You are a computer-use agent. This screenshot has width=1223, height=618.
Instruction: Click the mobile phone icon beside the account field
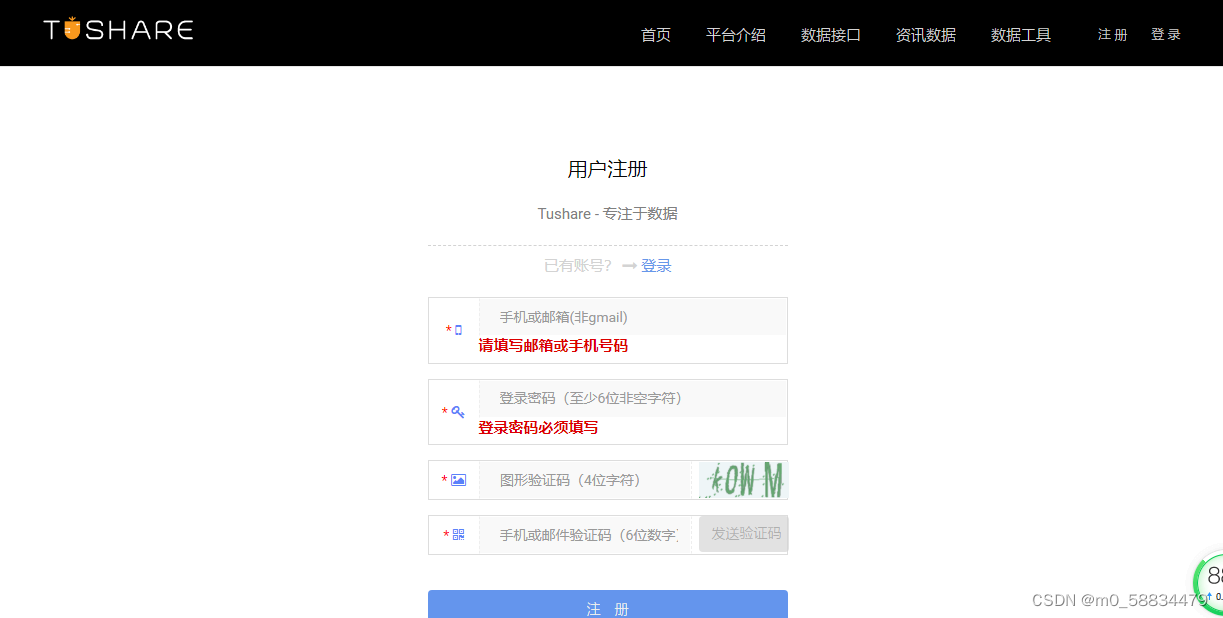pos(459,329)
